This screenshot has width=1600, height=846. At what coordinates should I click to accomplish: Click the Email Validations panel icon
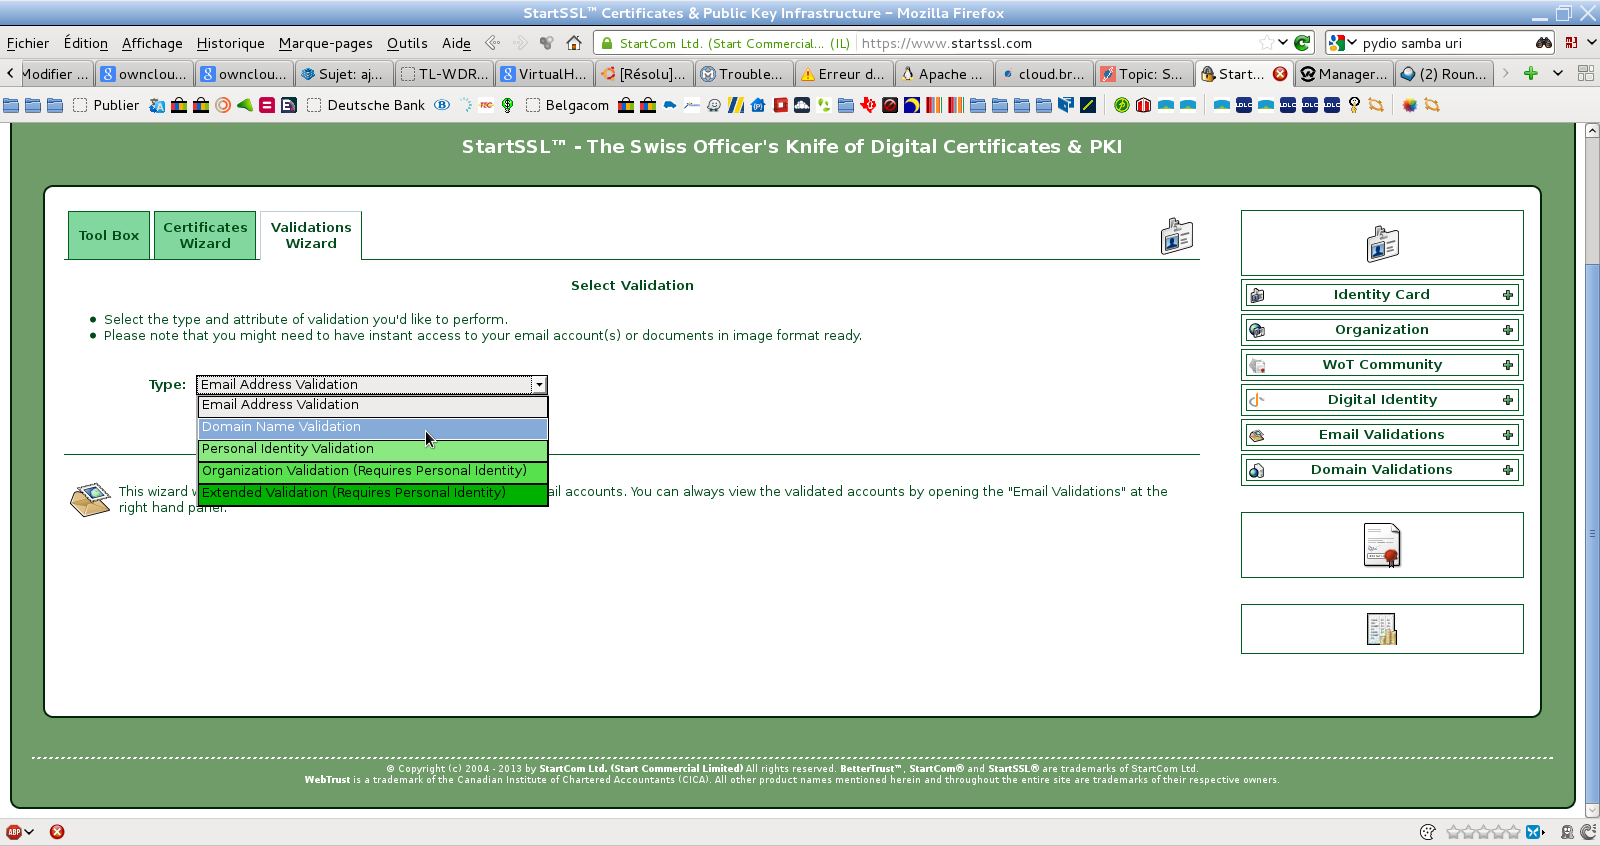pyautogui.click(x=1257, y=435)
